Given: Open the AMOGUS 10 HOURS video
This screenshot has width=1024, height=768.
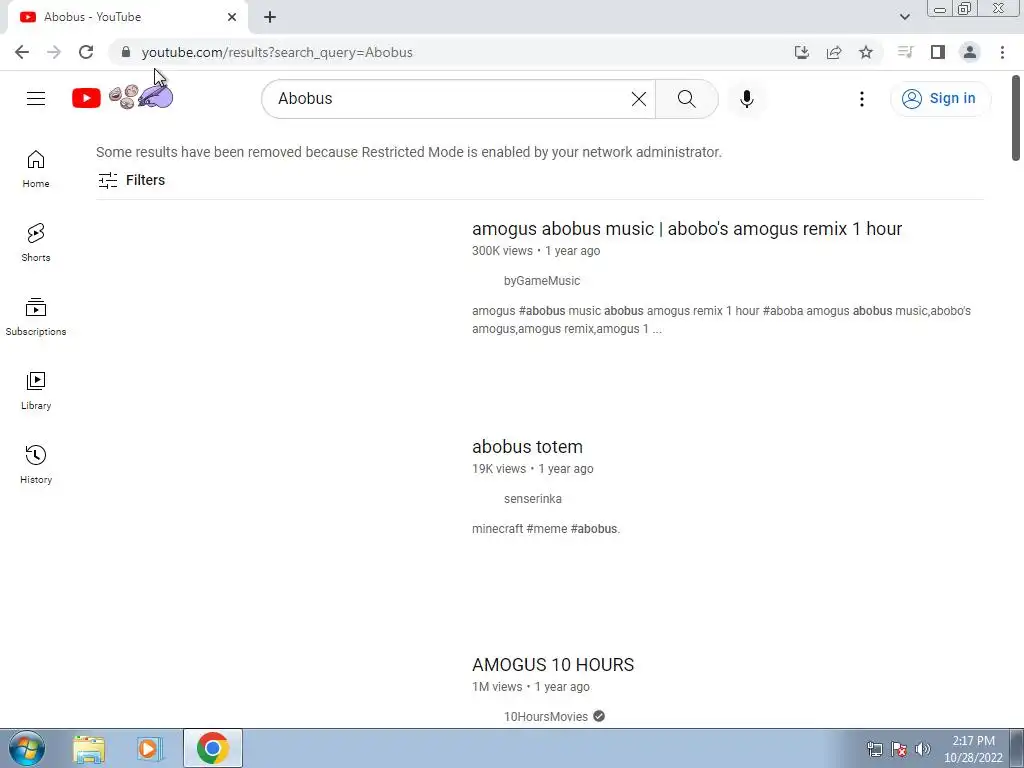Looking at the screenshot, I should point(552,665).
